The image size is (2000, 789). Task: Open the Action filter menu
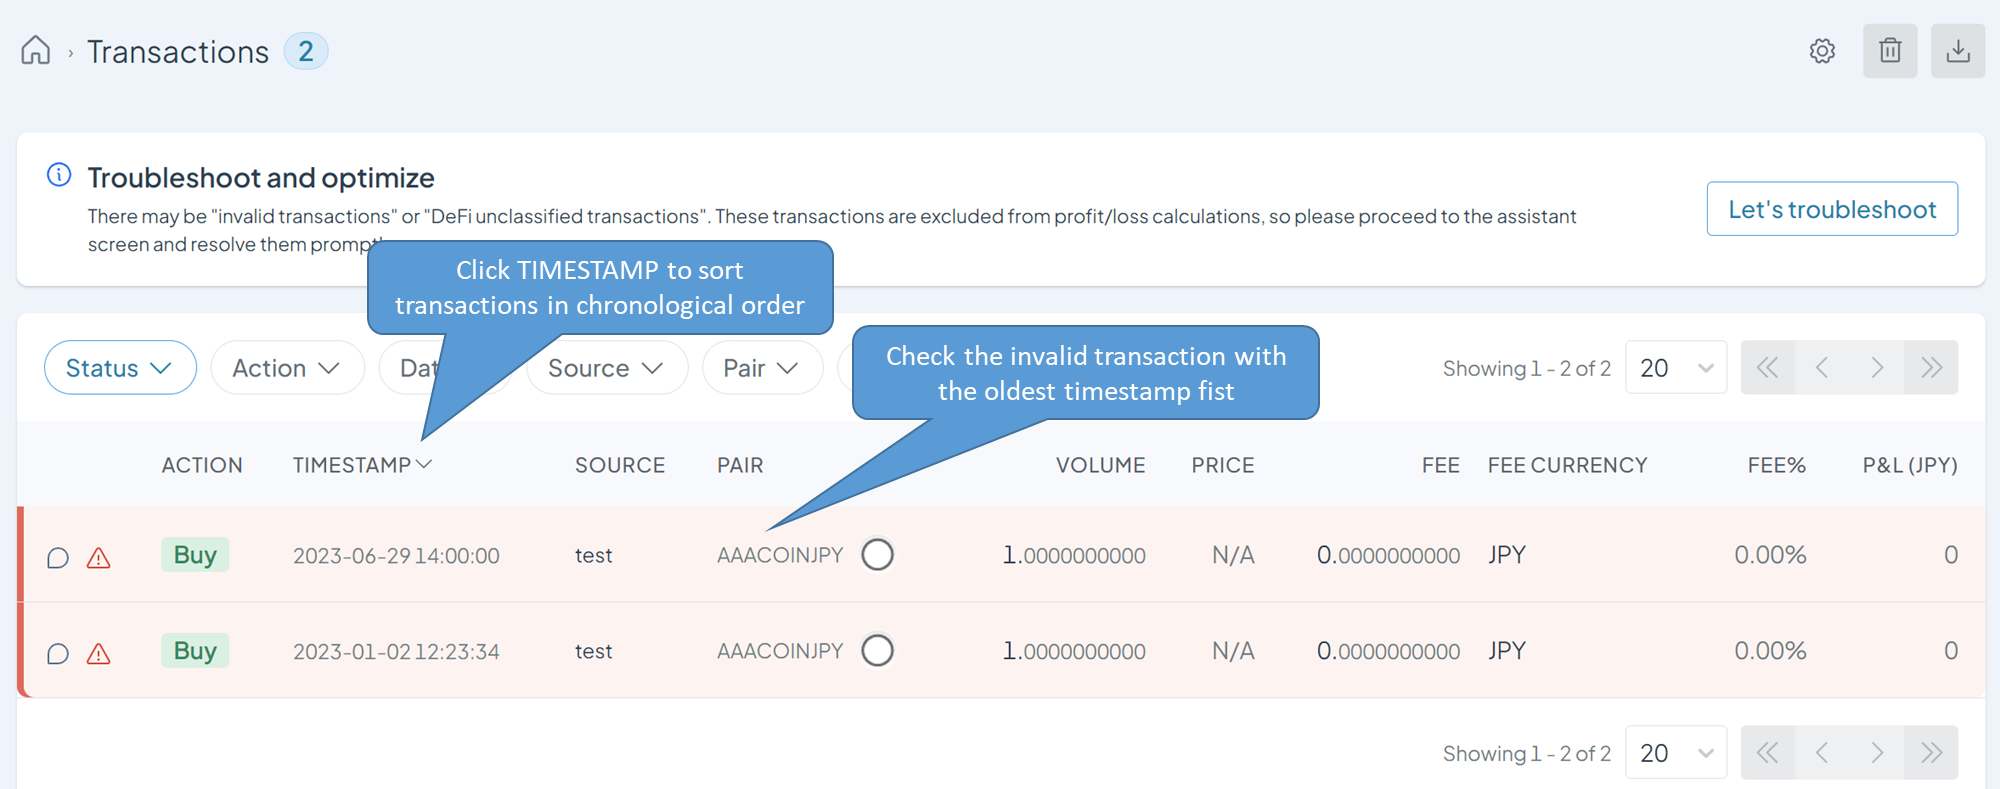287,367
